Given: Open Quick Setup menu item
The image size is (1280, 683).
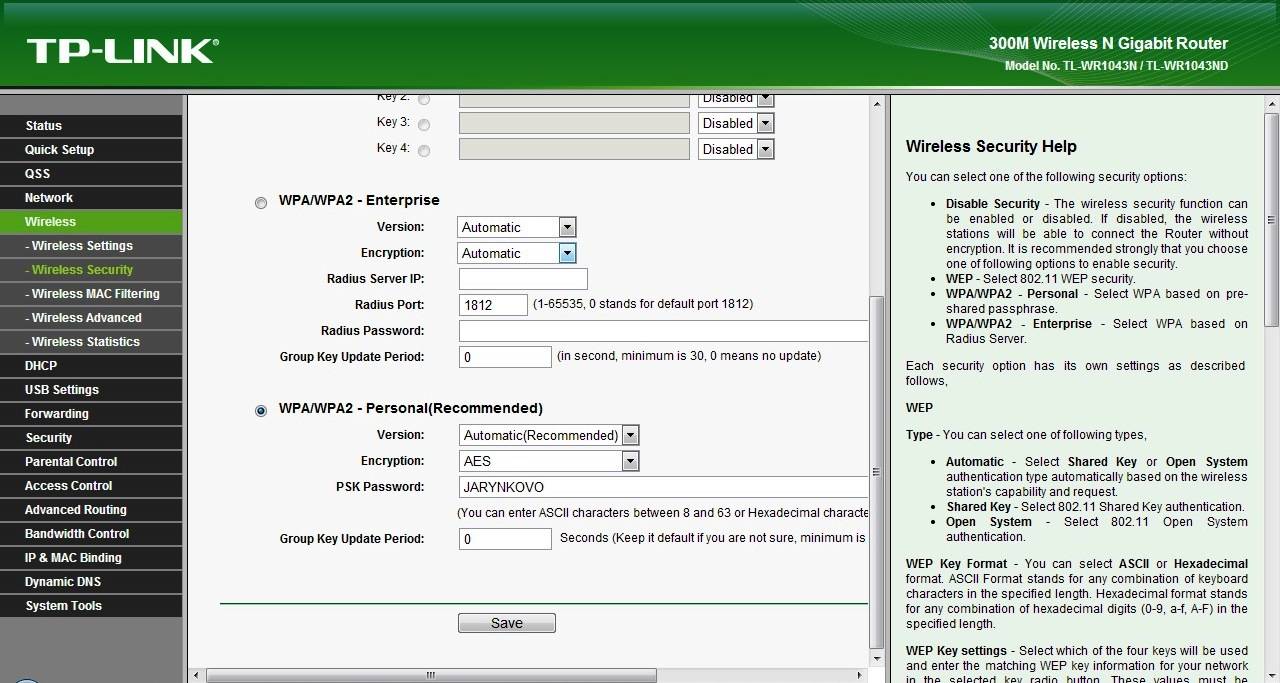Looking at the screenshot, I should tap(91, 150).
